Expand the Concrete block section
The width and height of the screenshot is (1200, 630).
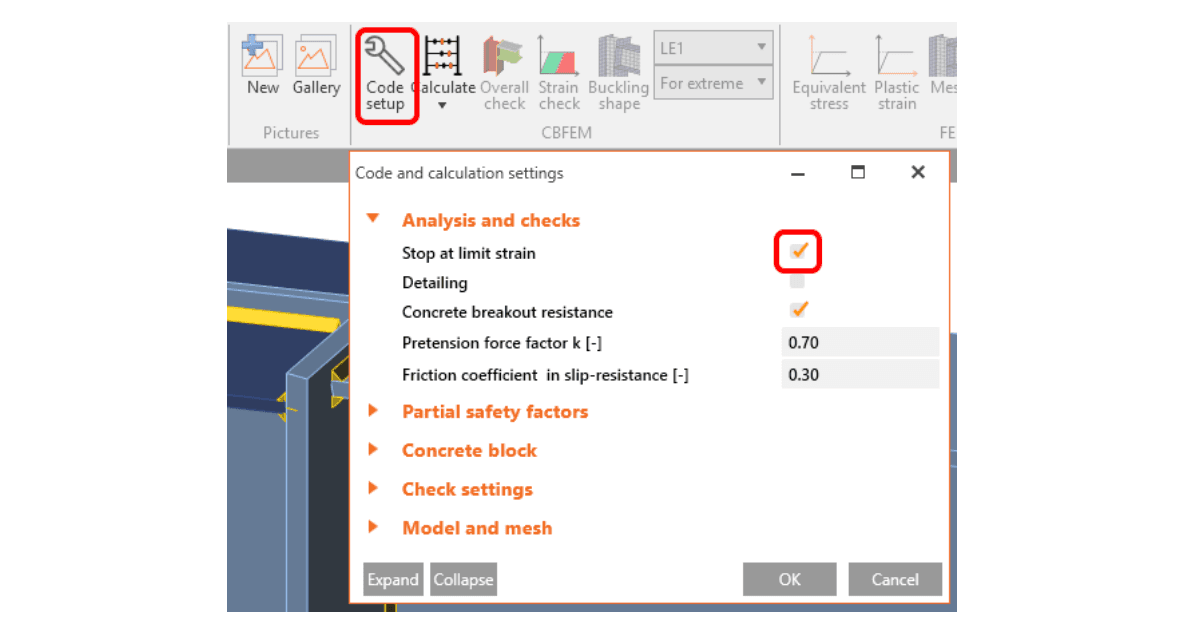coord(469,450)
